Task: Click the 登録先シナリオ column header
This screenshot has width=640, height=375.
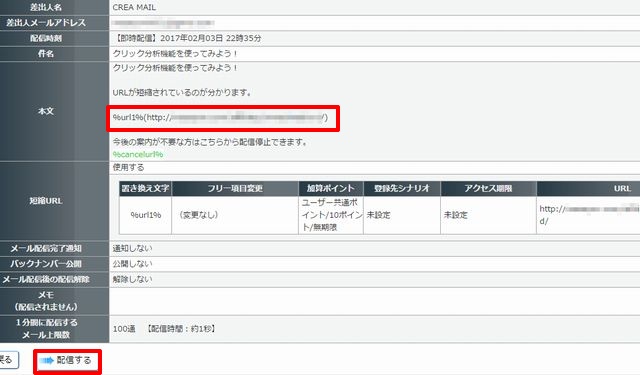Action: click(x=402, y=189)
